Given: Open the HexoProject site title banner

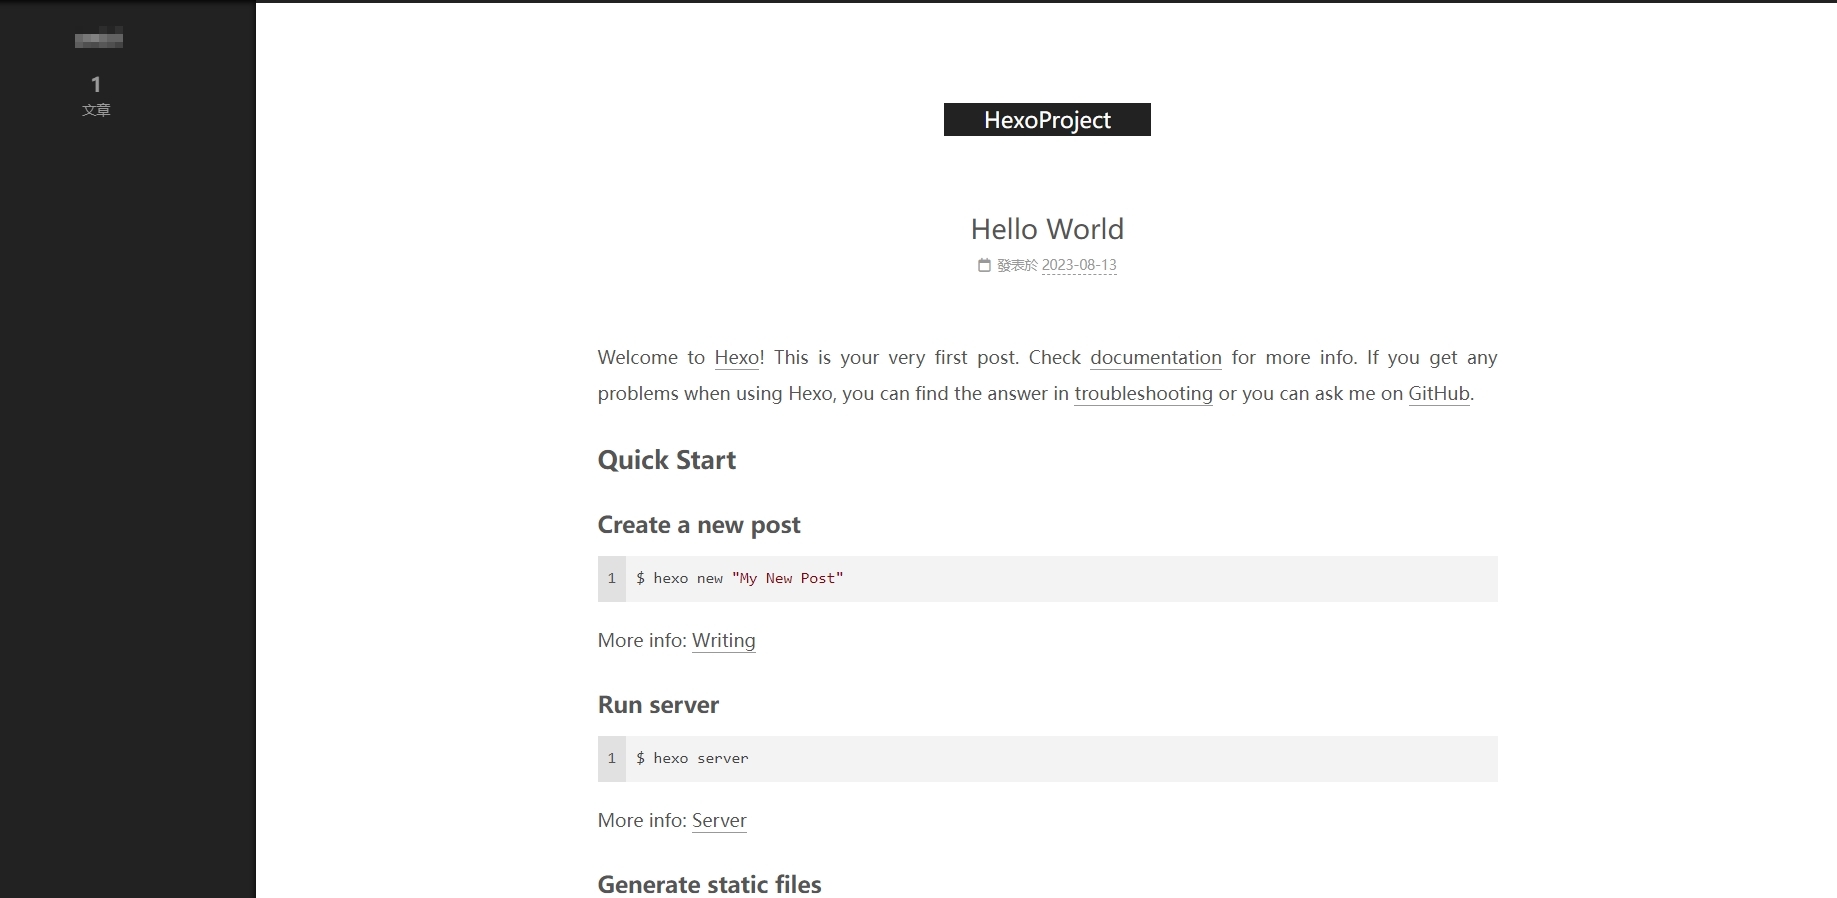Looking at the screenshot, I should coord(1047,120).
